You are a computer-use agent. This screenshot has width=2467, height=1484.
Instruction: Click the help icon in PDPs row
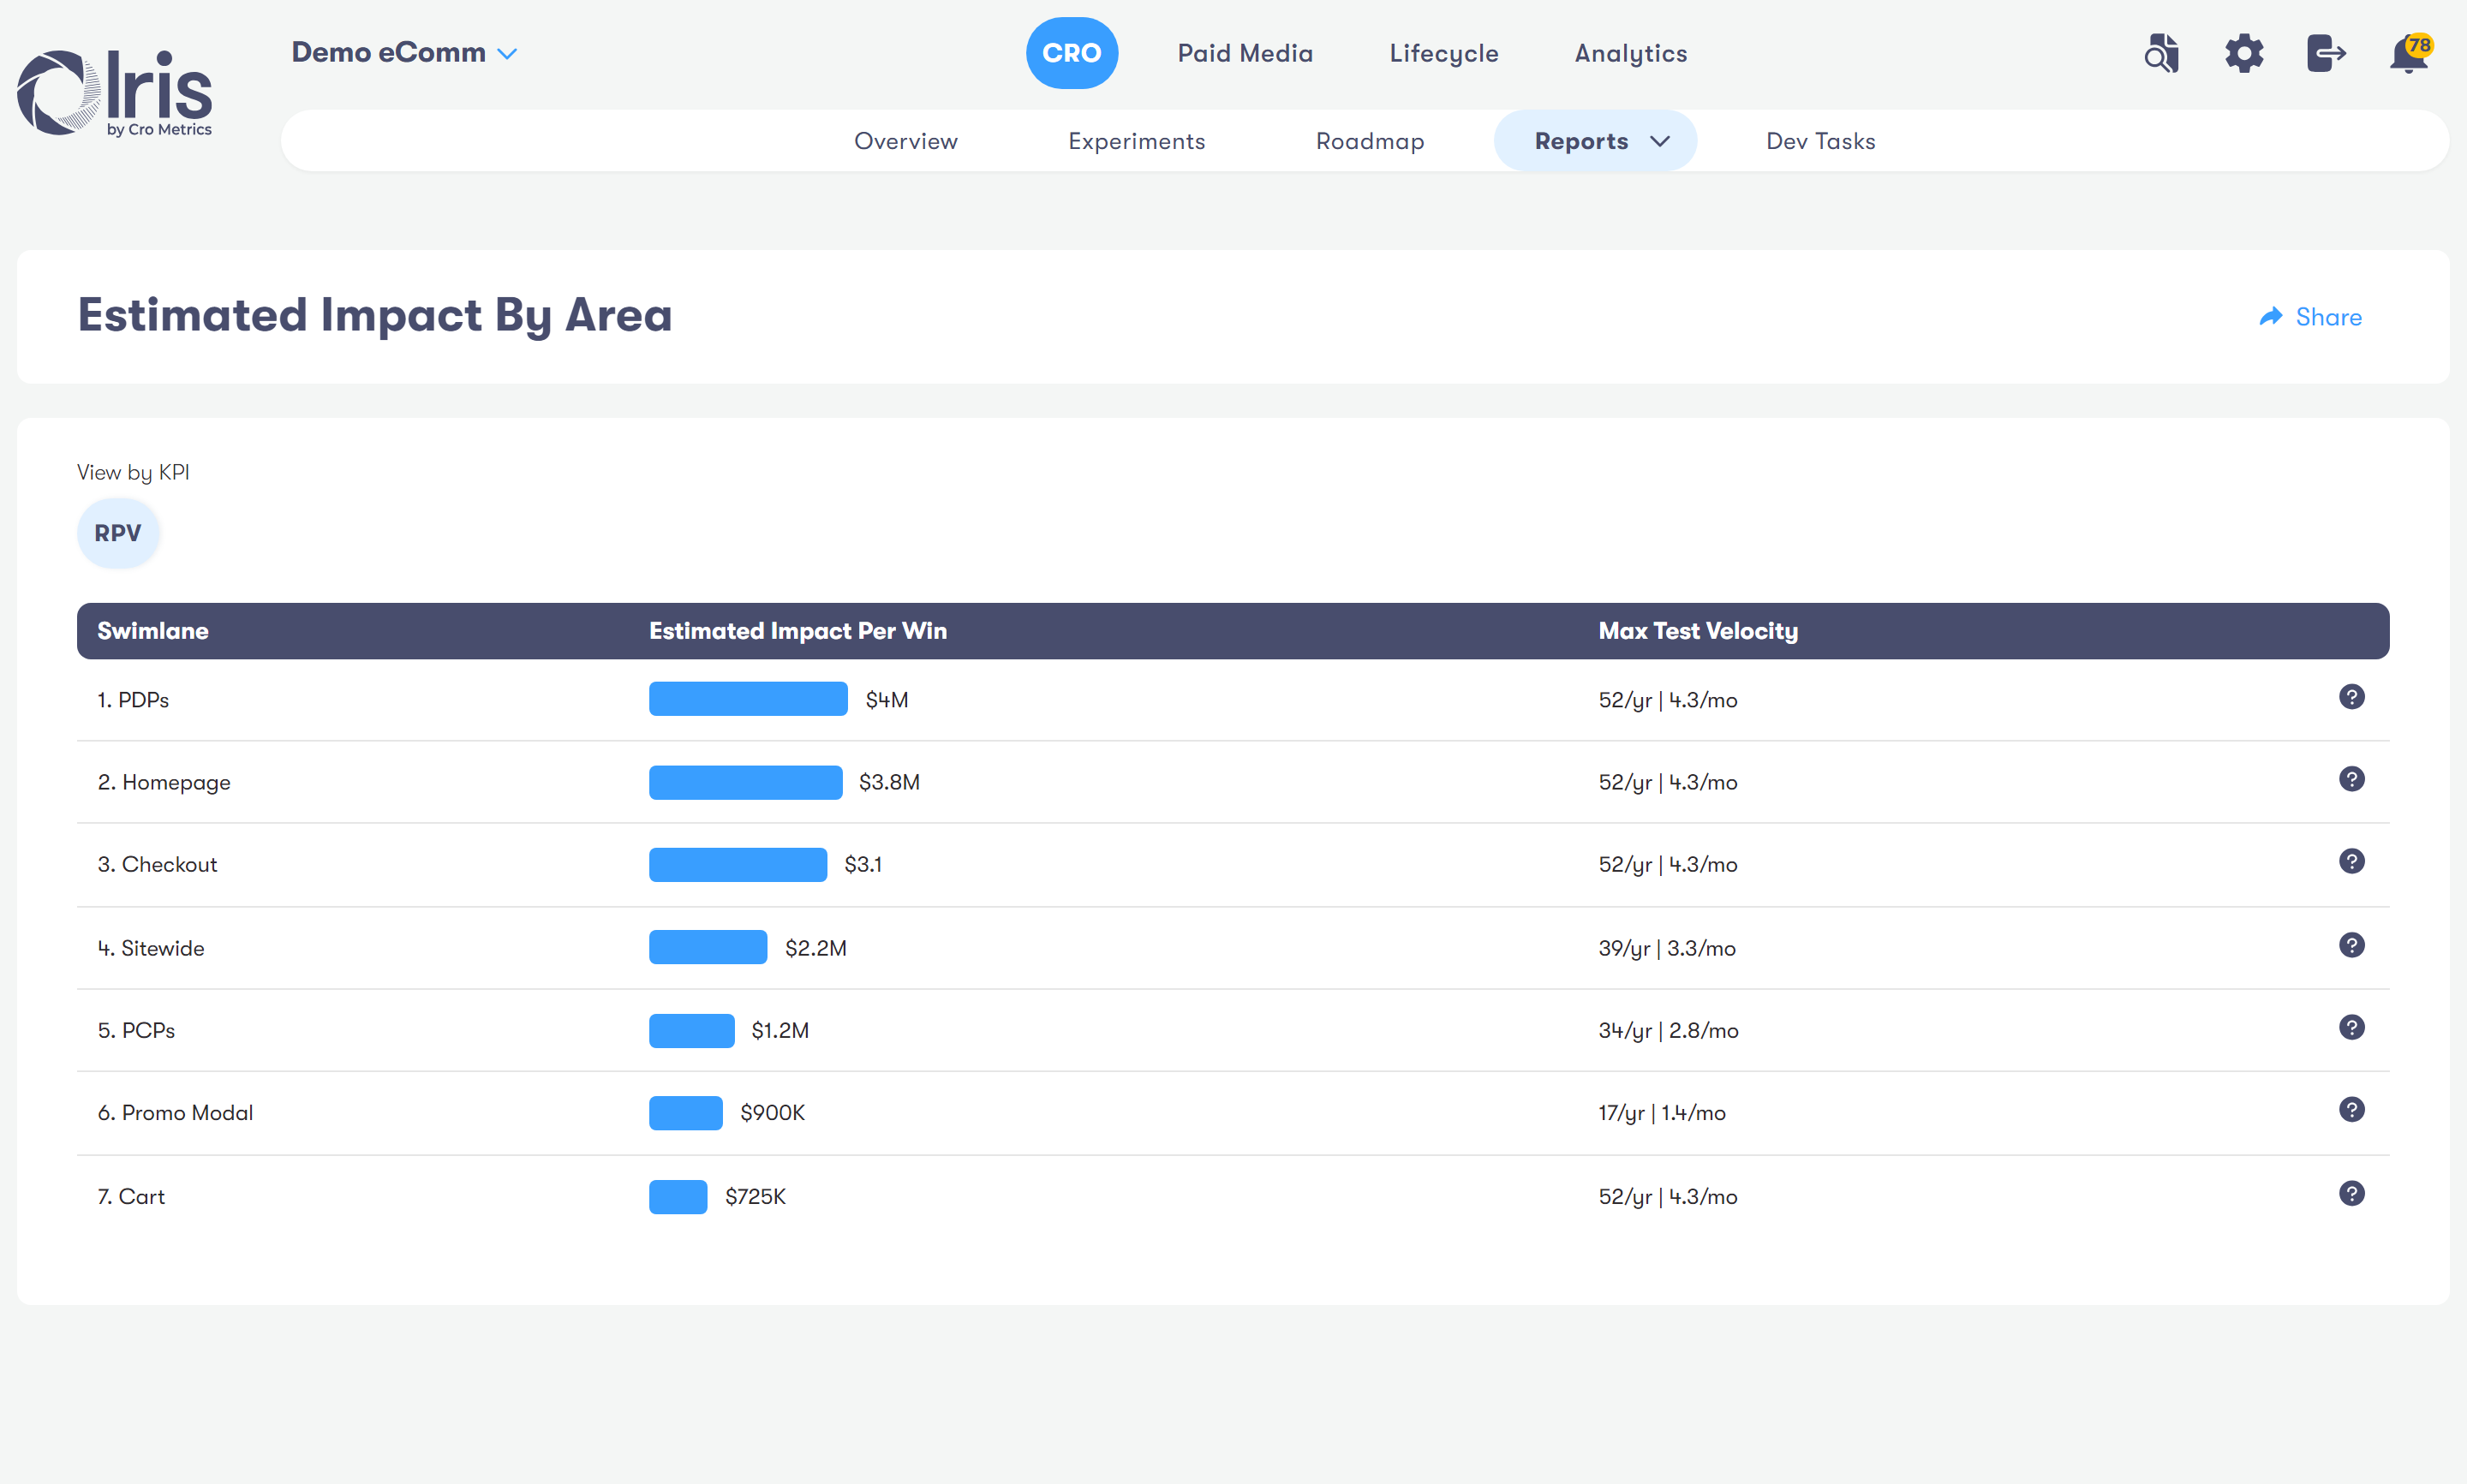pyautogui.click(x=2351, y=697)
